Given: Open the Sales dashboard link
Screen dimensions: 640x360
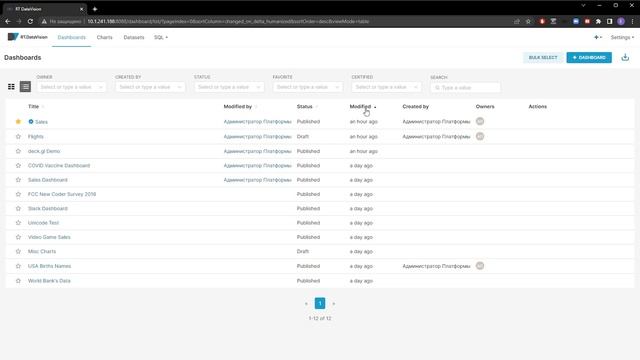Looking at the screenshot, I should point(41,122).
